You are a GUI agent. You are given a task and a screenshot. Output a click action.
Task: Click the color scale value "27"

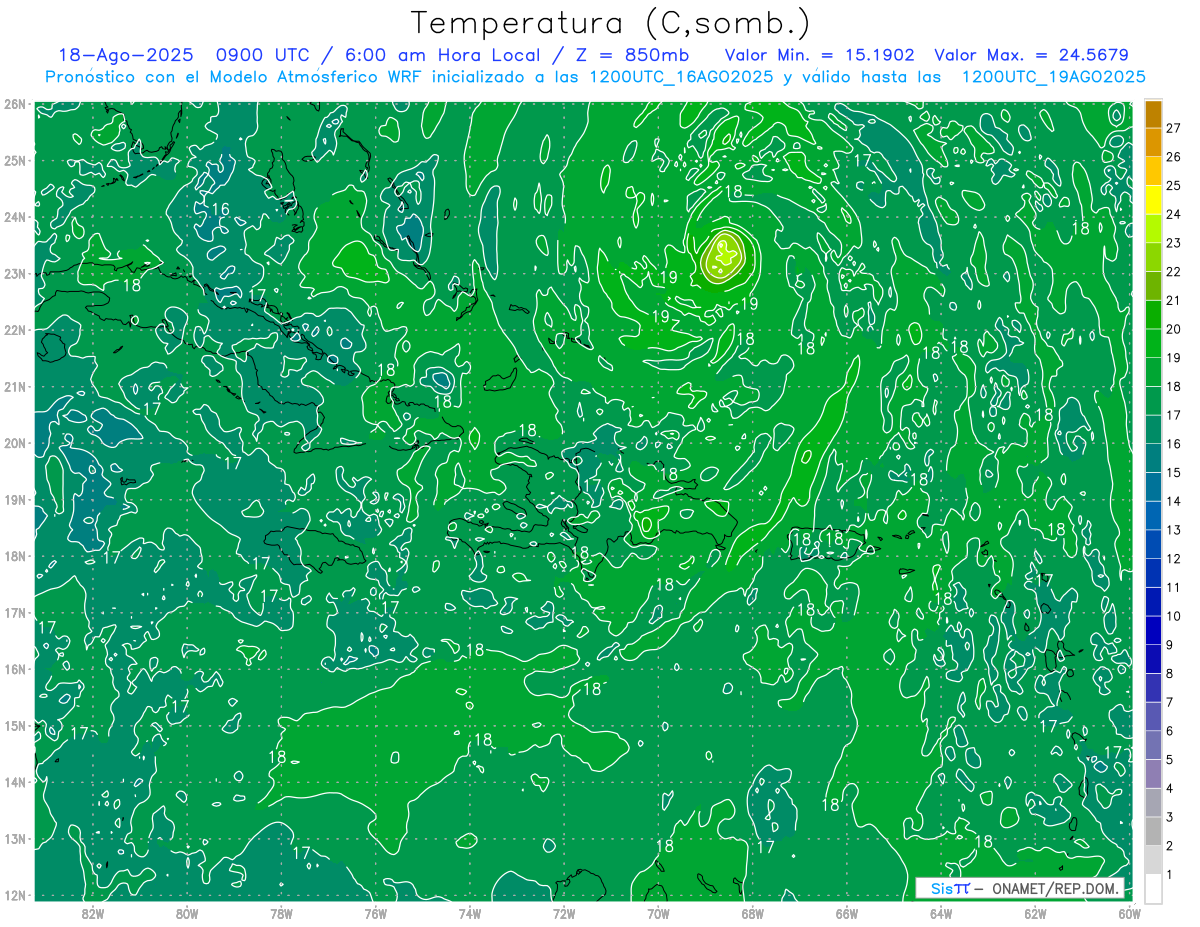tap(1173, 128)
